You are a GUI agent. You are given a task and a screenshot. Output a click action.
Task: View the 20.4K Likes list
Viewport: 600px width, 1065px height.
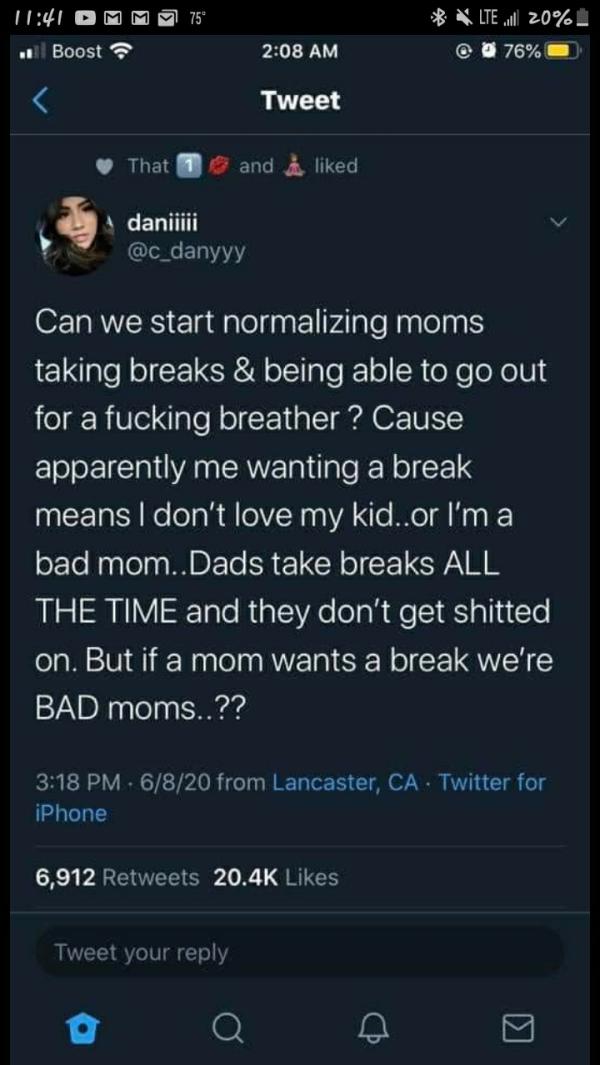coord(276,877)
